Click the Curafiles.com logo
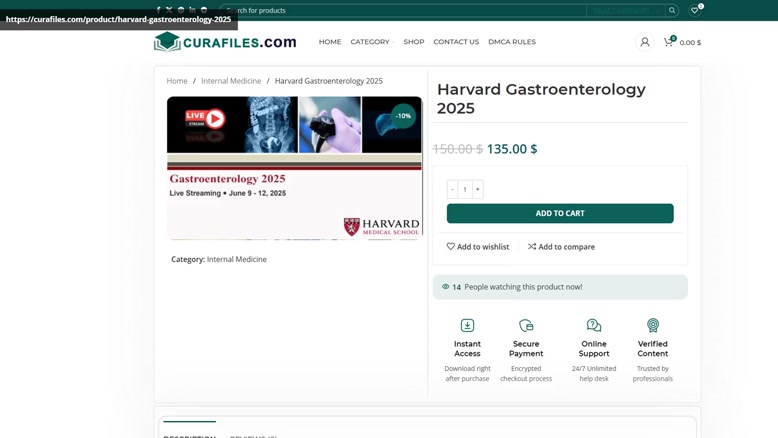This screenshot has height=438, width=778. click(x=225, y=42)
